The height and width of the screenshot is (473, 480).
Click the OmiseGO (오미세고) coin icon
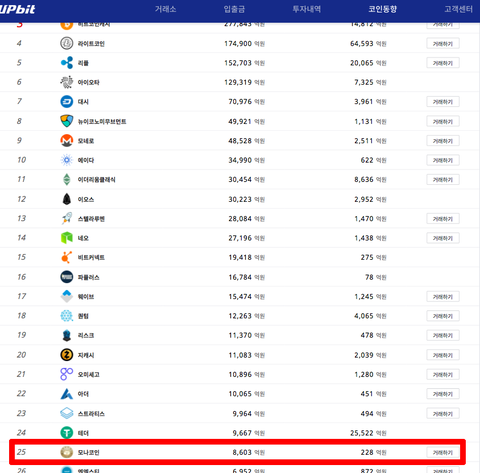click(67, 374)
